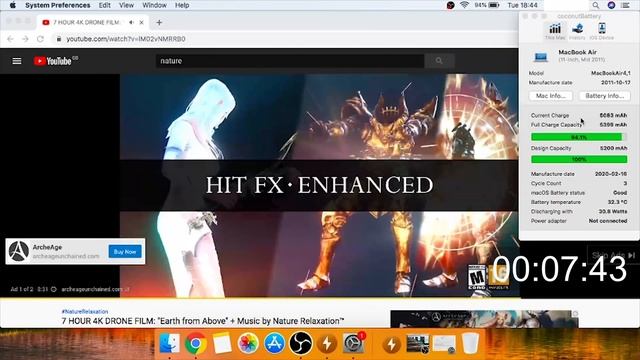Screen dimensions: 640x360
Task: Open the Trash in the dock
Action: 470,344
